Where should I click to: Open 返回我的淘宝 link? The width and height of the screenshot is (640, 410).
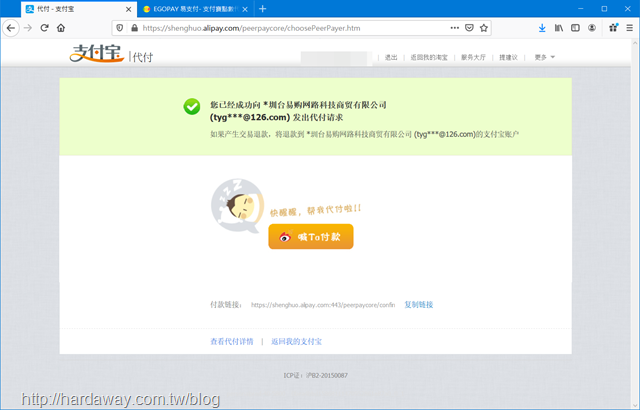[429, 57]
